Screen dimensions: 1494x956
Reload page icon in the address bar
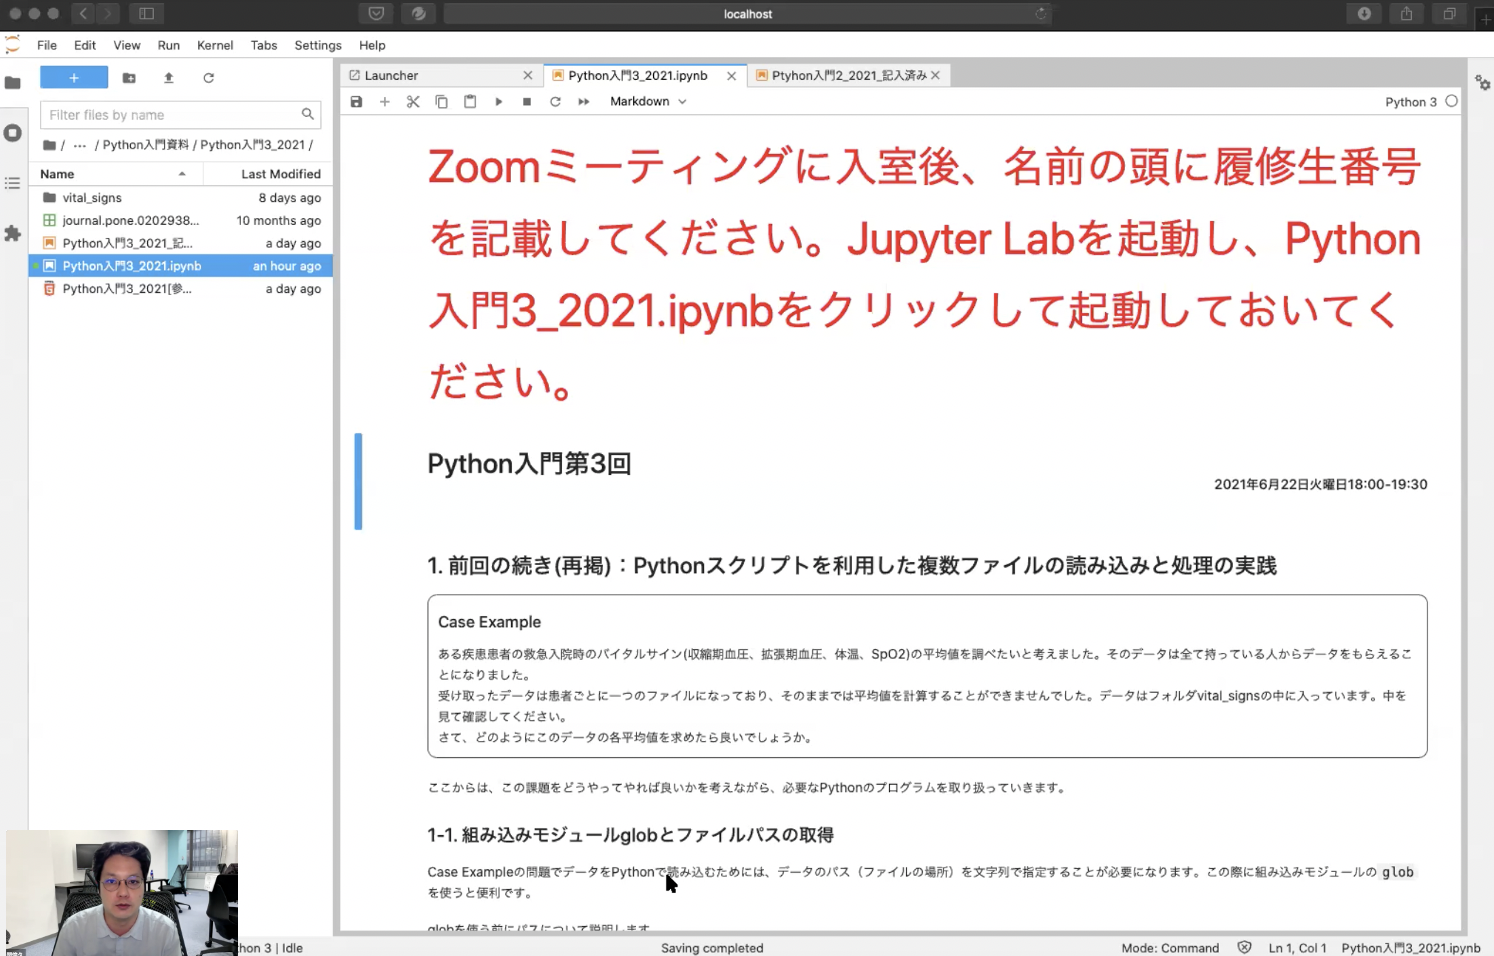click(1040, 14)
